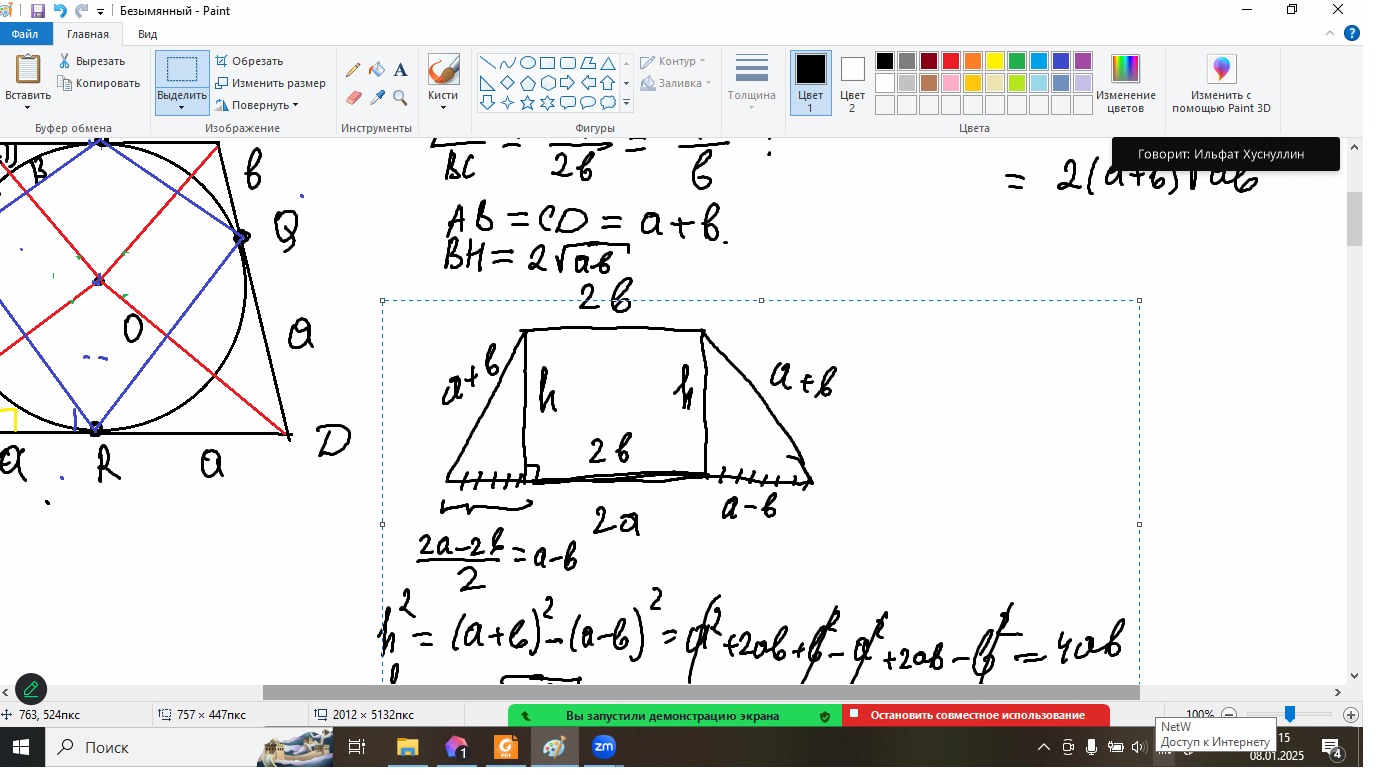The image size is (1381, 775).
Task: Open the File (Файл) menu
Action: tap(25, 34)
